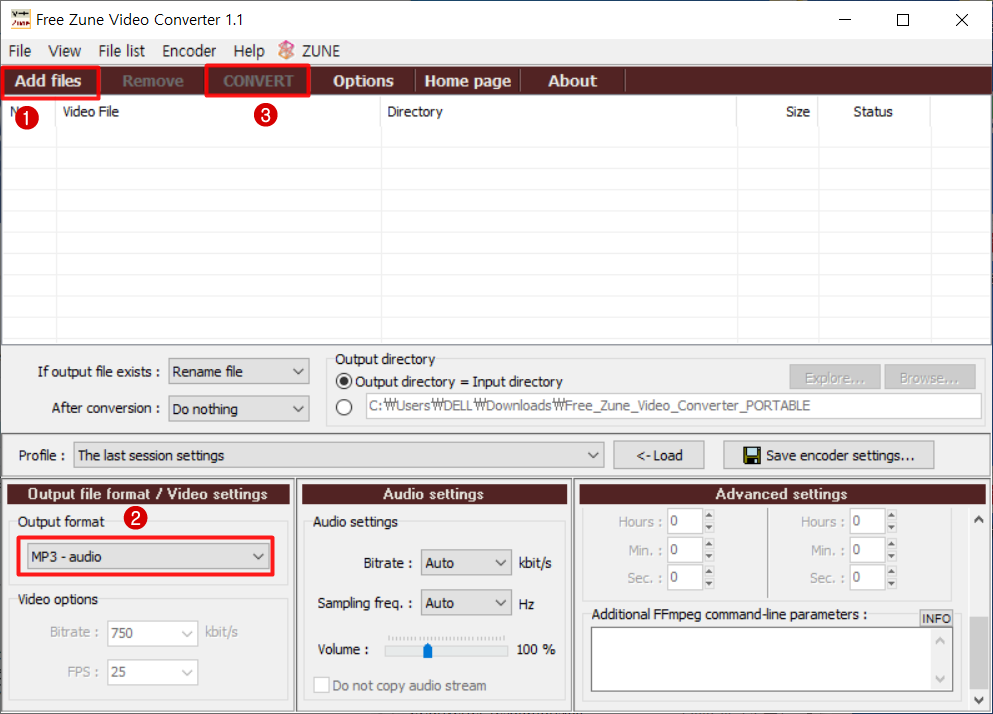Open the ZUNE menu icon
This screenshot has height=714, width=993.
pos(286,50)
